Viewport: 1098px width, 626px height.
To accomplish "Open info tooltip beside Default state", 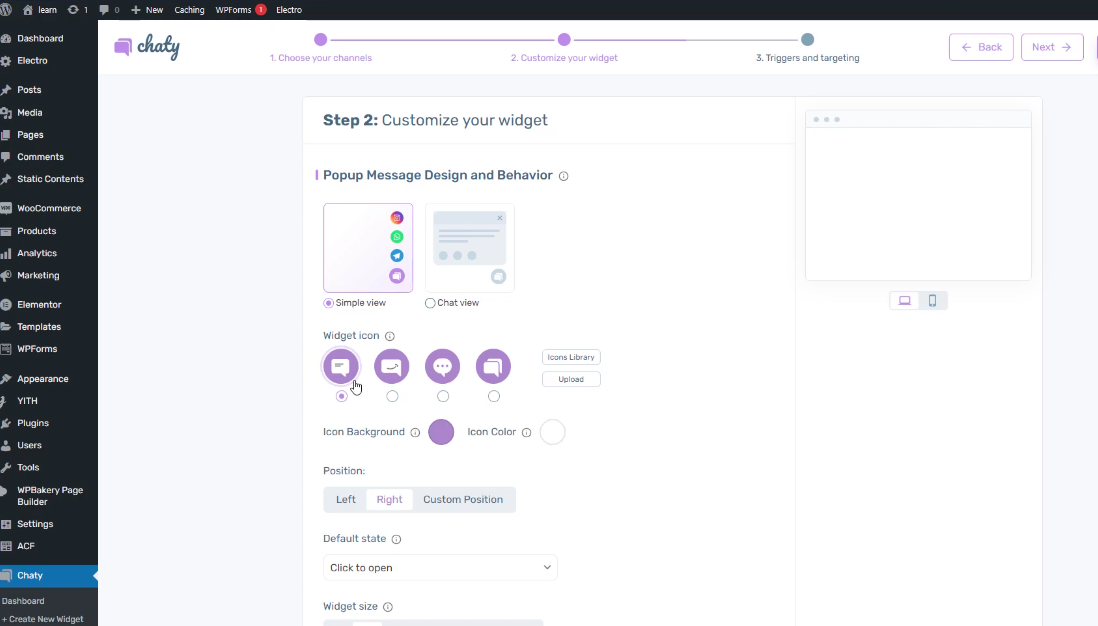I will 396,539.
